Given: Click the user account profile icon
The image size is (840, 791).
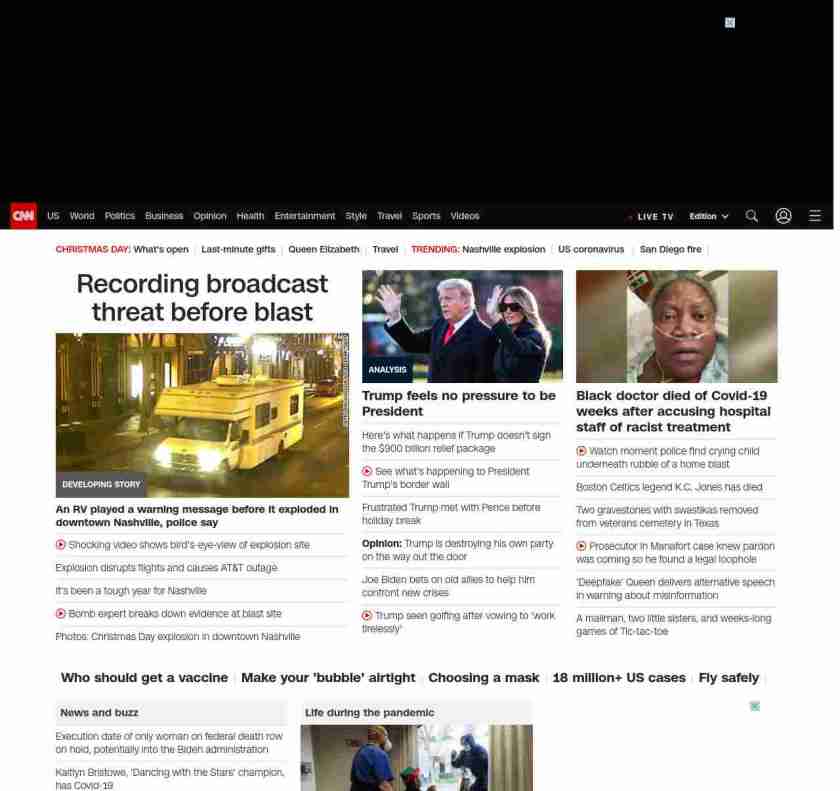Looking at the screenshot, I should [783, 216].
